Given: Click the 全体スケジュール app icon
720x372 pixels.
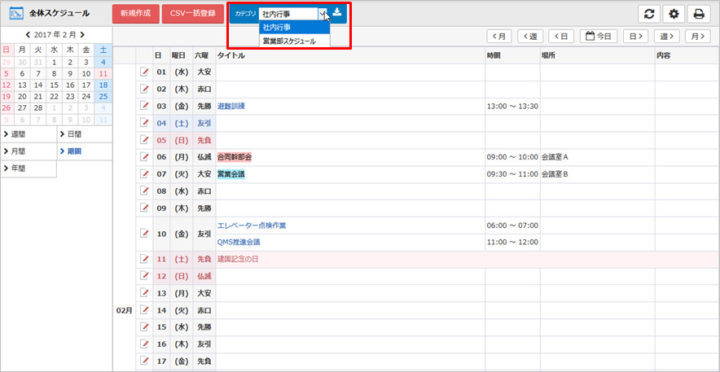Looking at the screenshot, I should [x=16, y=14].
